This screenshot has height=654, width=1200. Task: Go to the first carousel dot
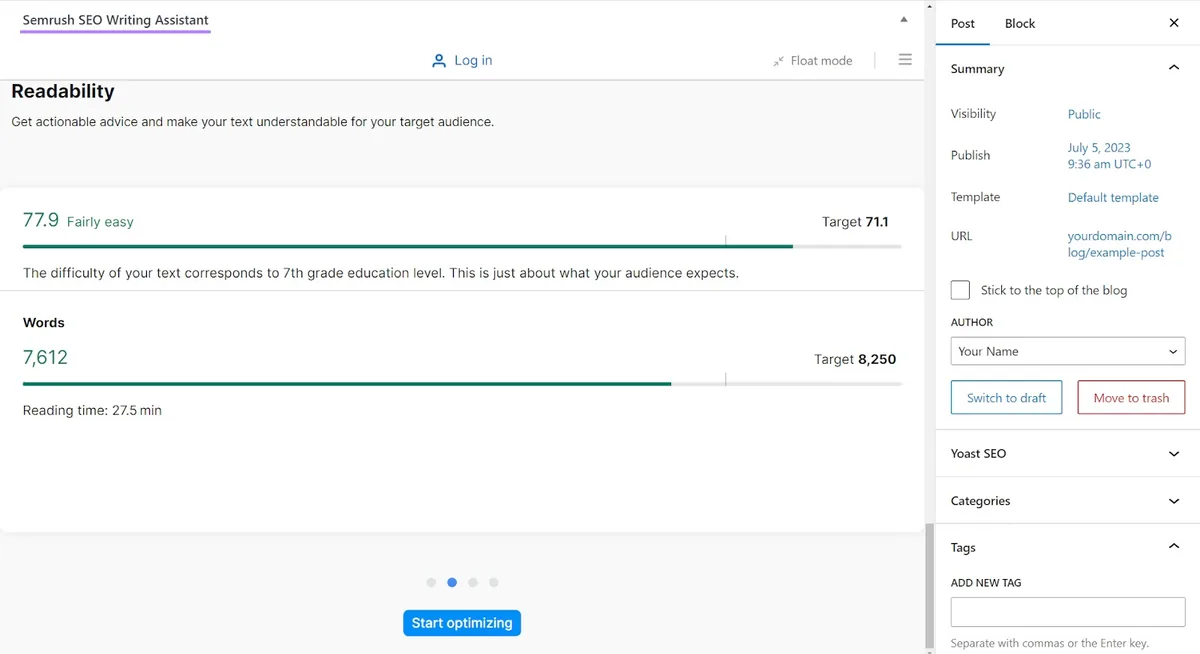(431, 582)
